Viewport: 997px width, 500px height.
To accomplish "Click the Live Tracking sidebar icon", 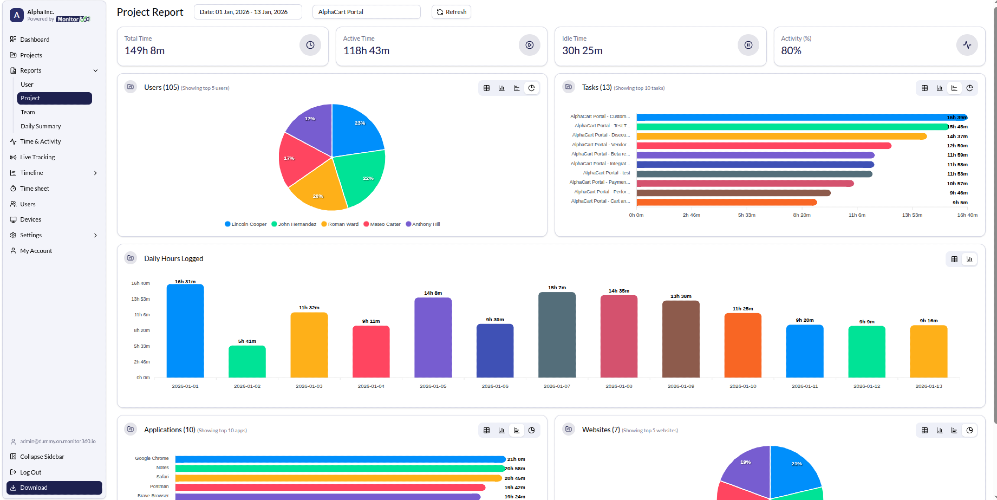I will 12,157.
